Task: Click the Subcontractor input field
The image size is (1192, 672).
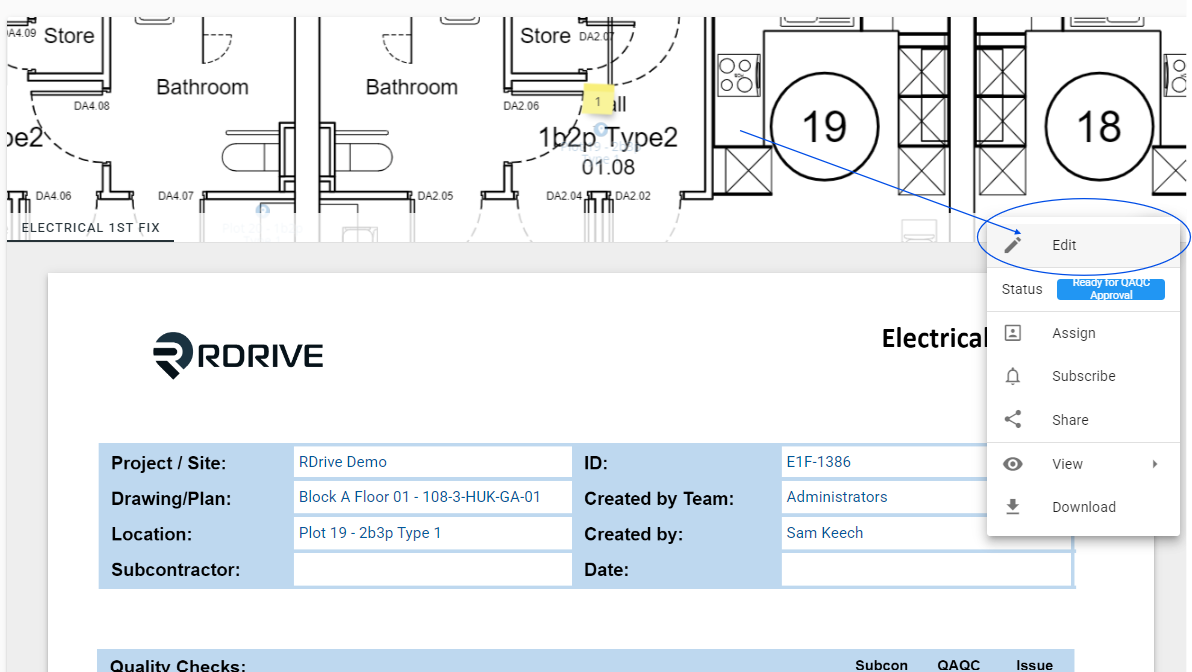Action: [433, 569]
